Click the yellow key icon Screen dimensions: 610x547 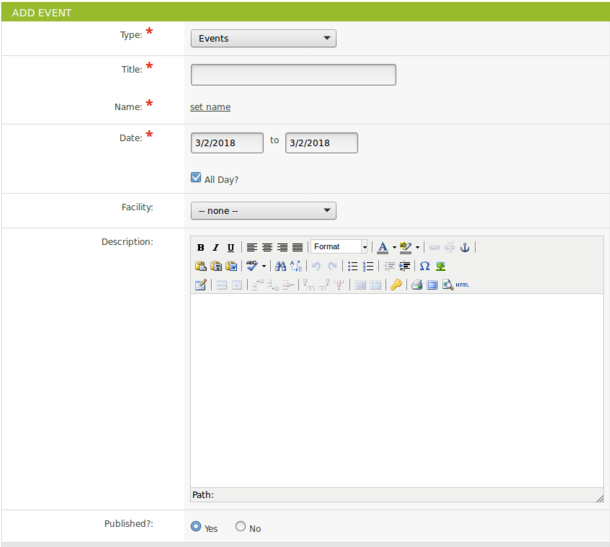(396, 285)
